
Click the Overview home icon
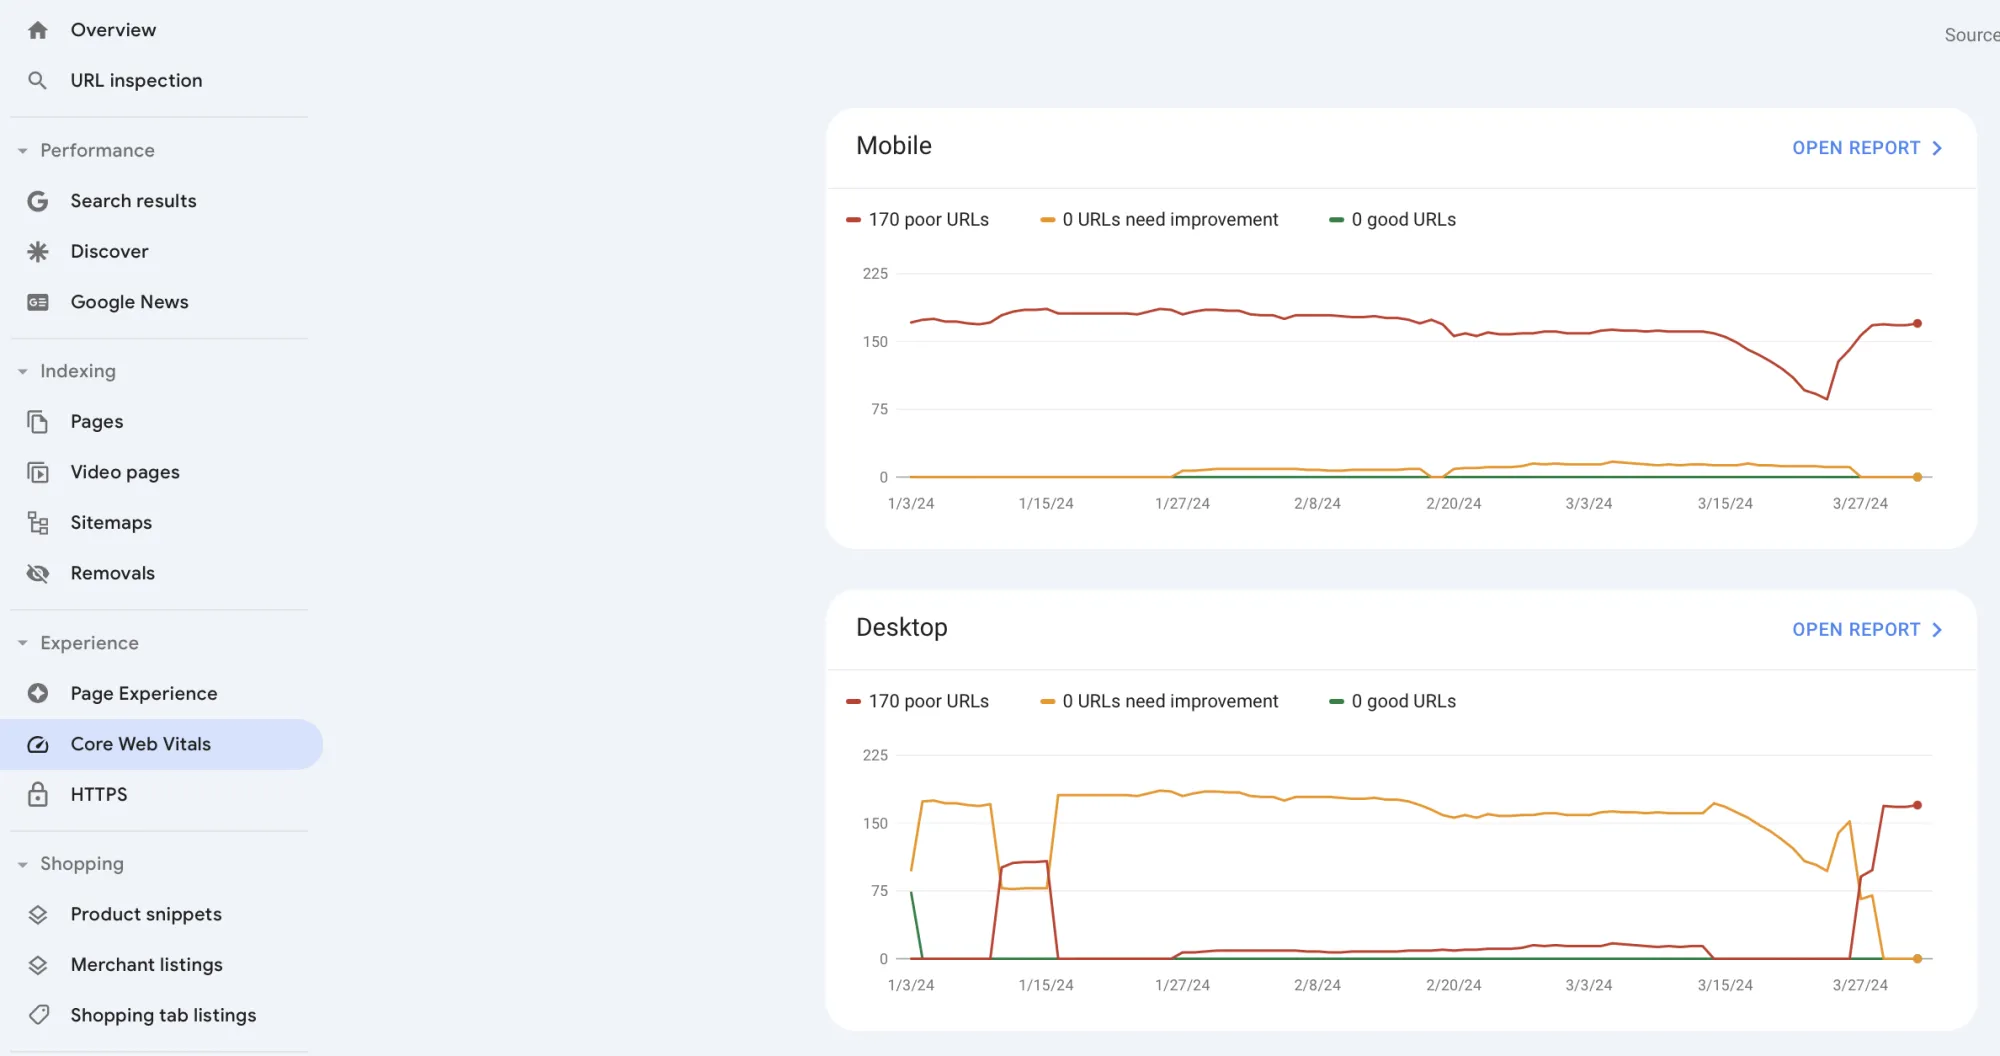click(37, 30)
